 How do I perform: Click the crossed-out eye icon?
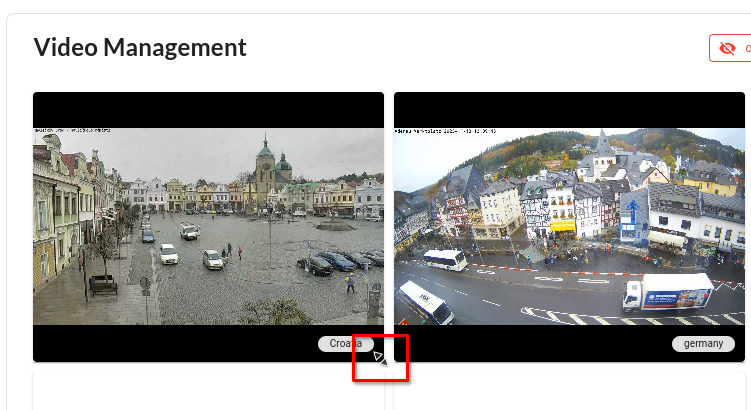727,48
